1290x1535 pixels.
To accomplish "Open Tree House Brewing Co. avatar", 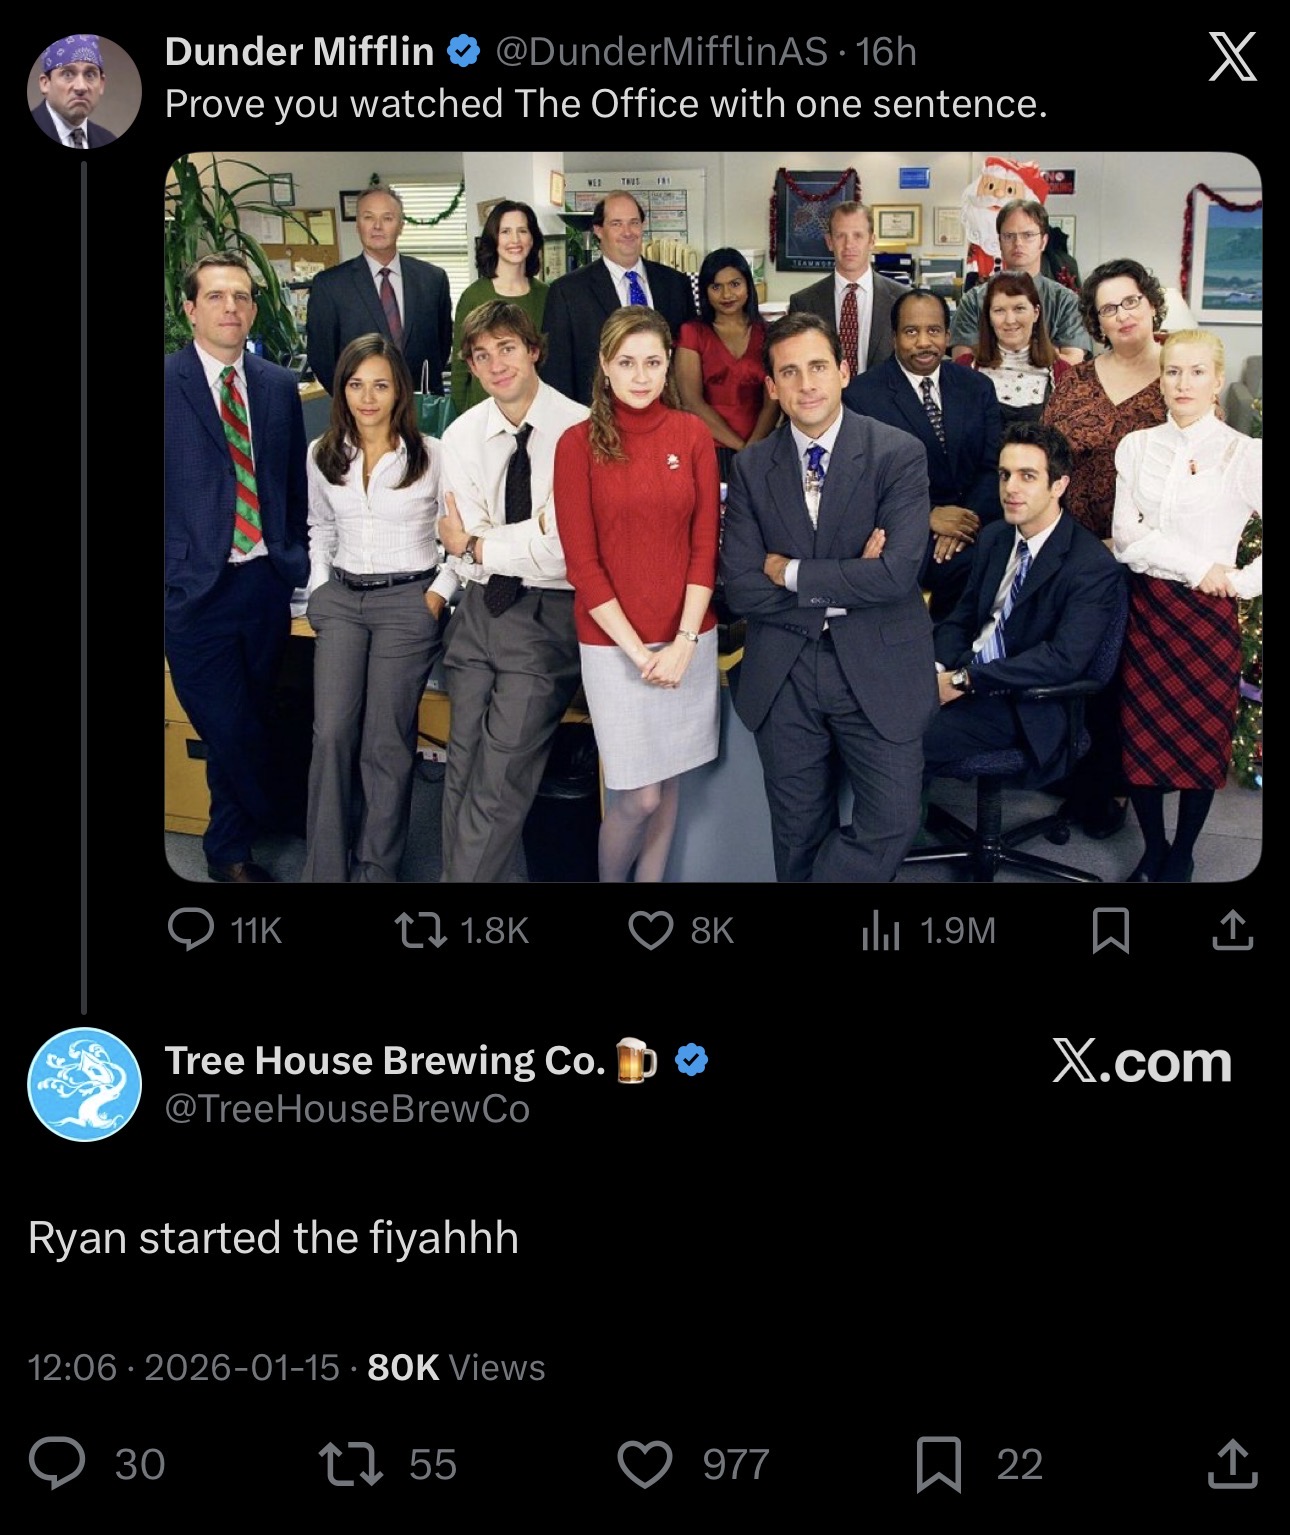I will tap(84, 1084).
